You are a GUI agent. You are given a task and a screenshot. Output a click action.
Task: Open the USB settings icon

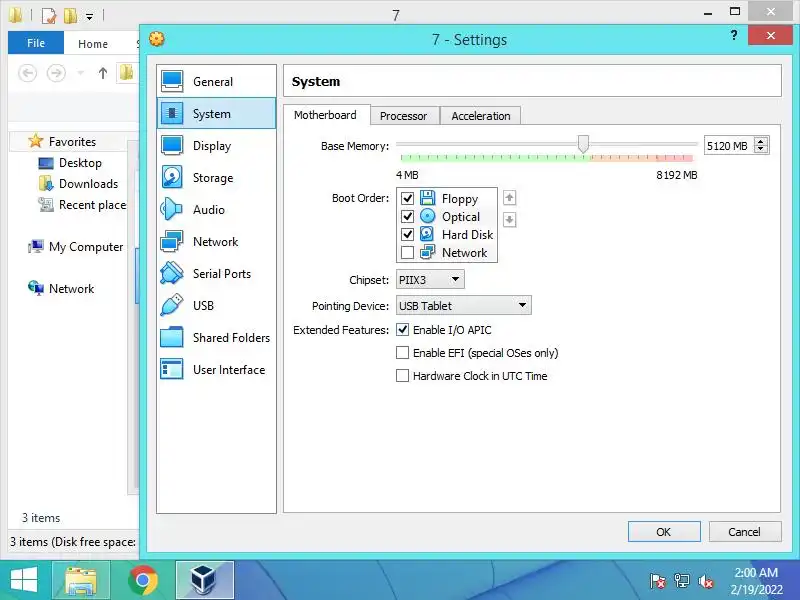[x=172, y=305]
